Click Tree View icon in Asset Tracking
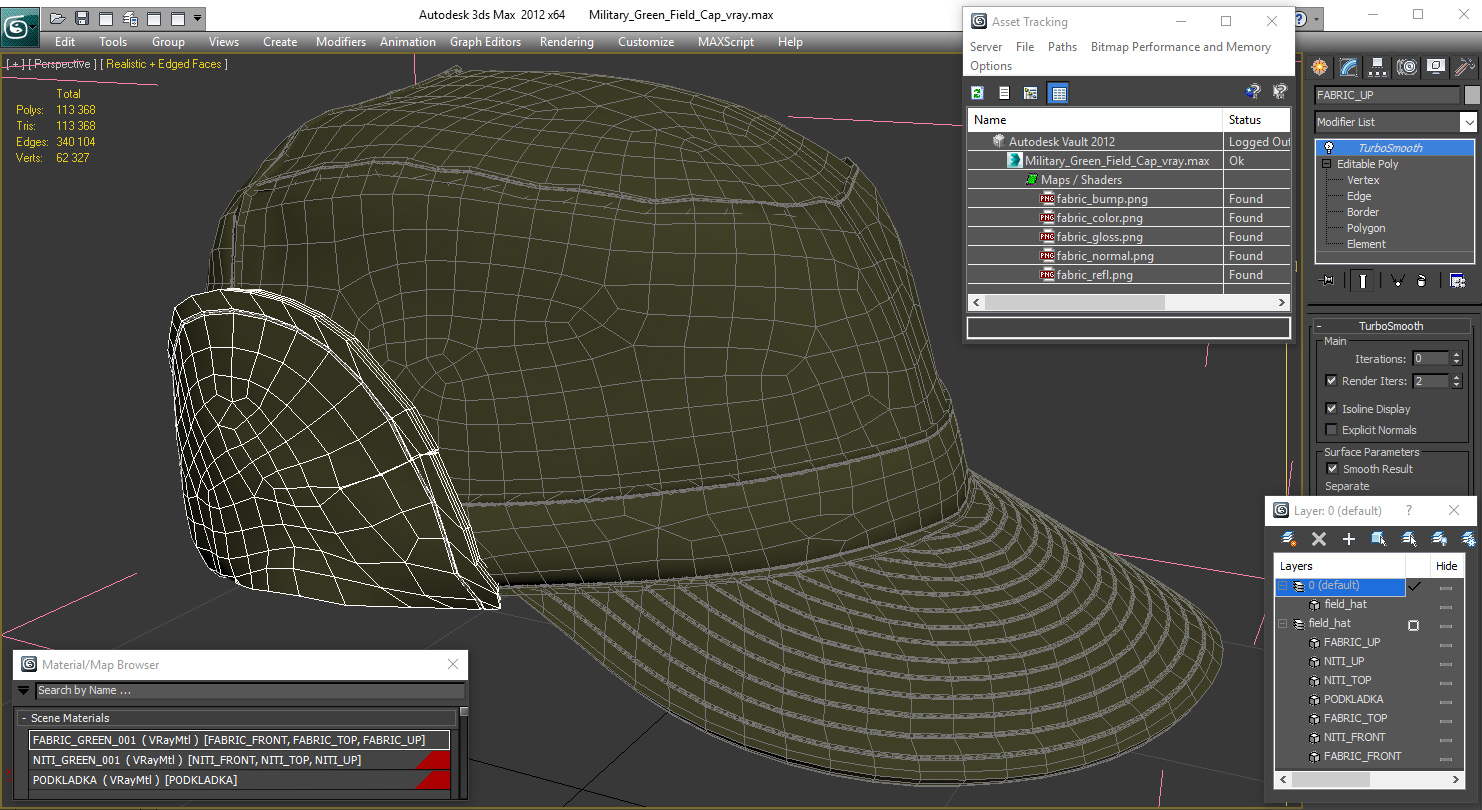The height and width of the screenshot is (810, 1482). point(1031,93)
